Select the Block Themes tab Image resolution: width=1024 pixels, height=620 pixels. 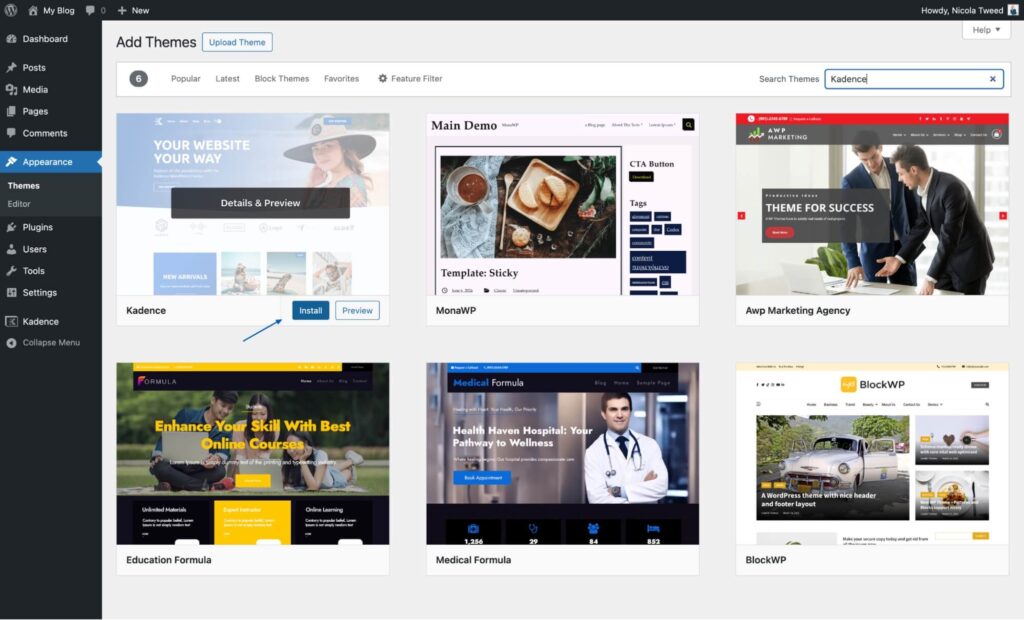[x=282, y=79]
